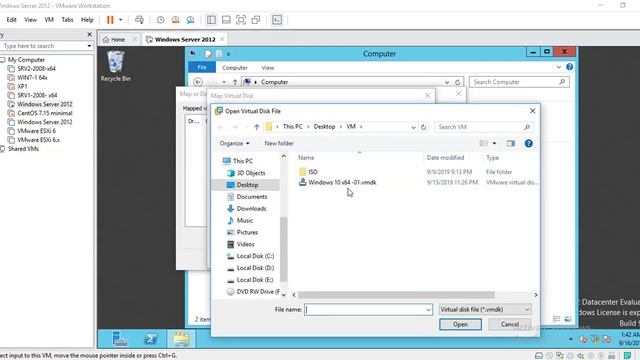Open the Help menu
This screenshot has width=640, height=360.
pyautogui.click(x=87, y=20)
